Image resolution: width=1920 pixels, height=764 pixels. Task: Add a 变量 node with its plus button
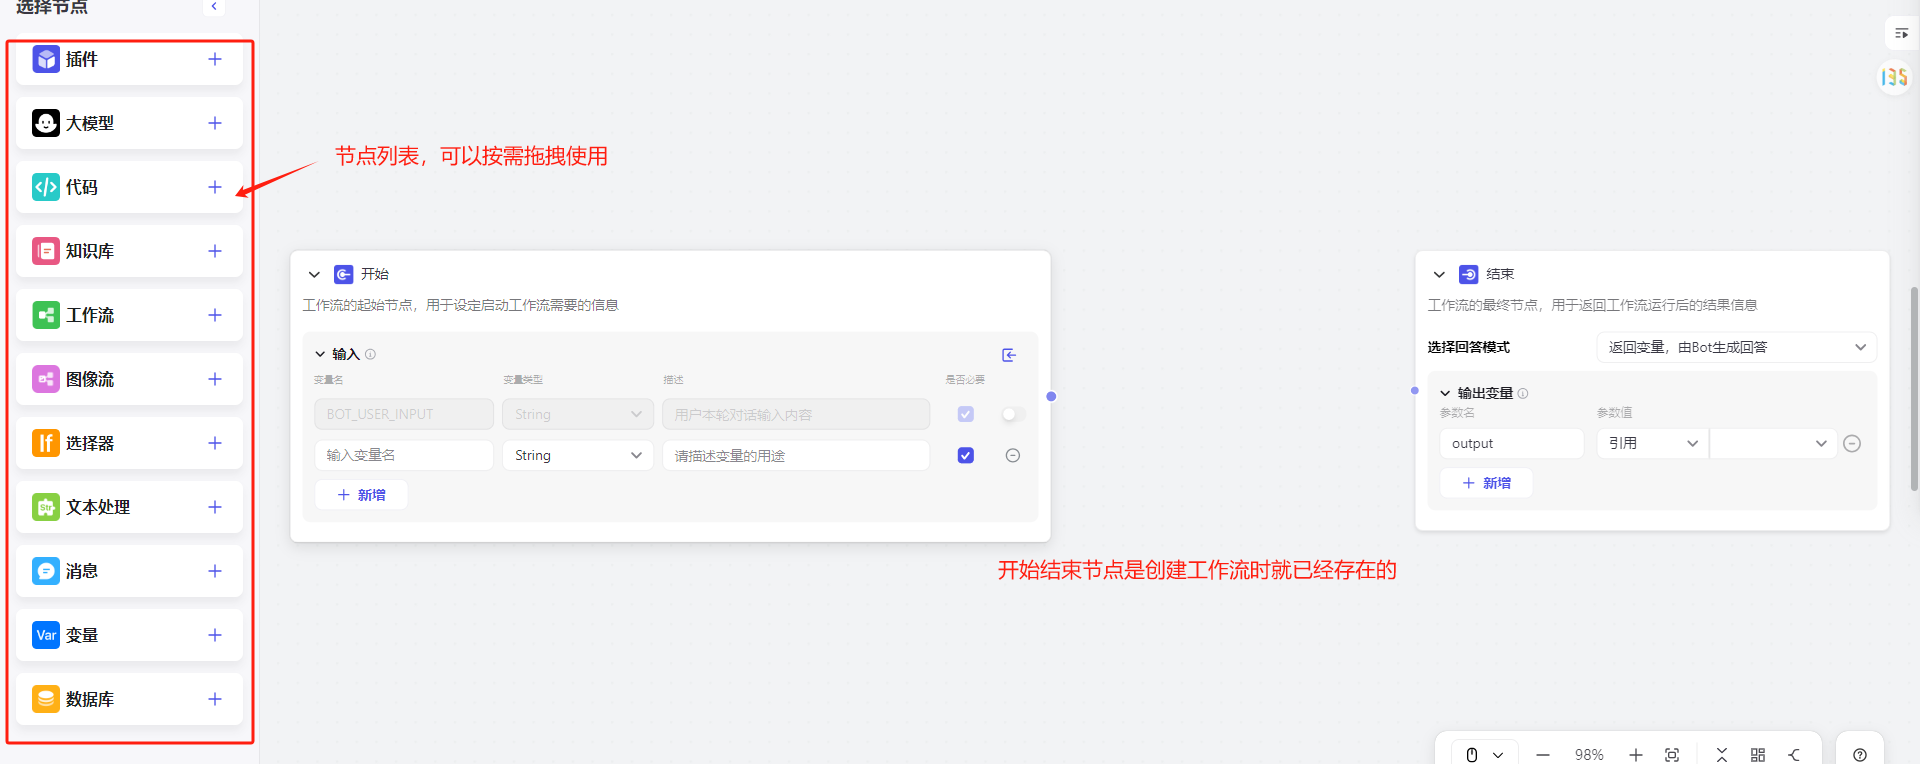point(215,635)
